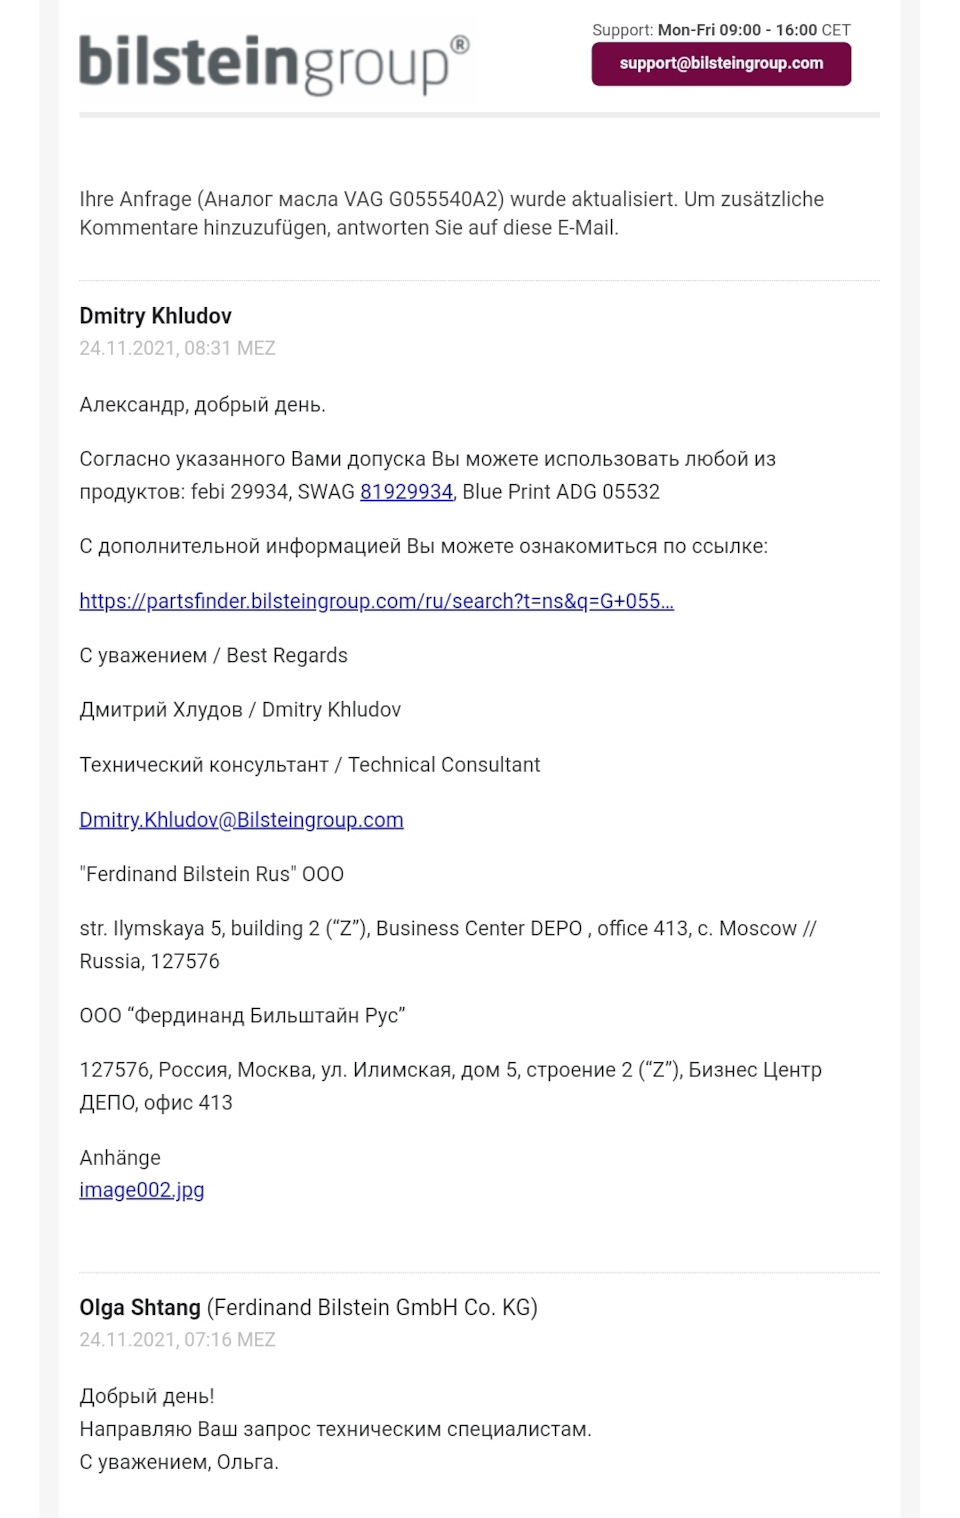The image size is (960, 1518).
Task: Click the 24.11.2021, 08:31 MEZ timestamp
Action: [177, 348]
